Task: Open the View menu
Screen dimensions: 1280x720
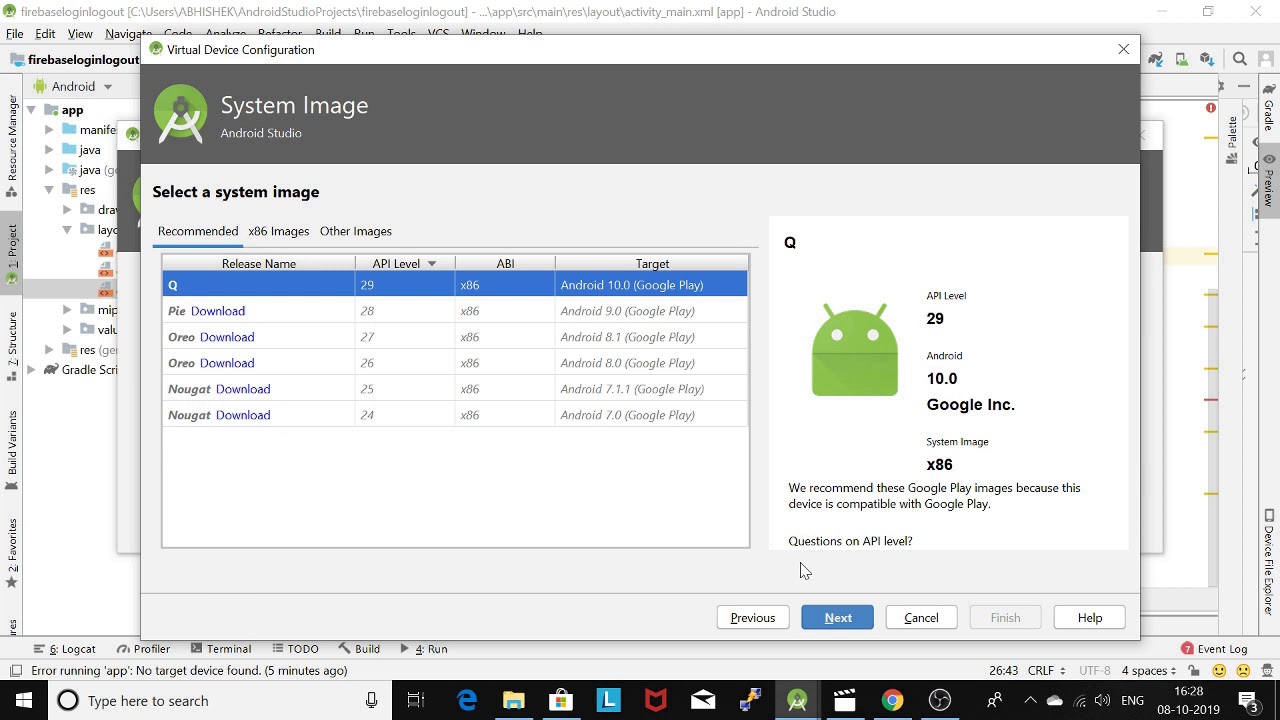Action: click(80, 33)
